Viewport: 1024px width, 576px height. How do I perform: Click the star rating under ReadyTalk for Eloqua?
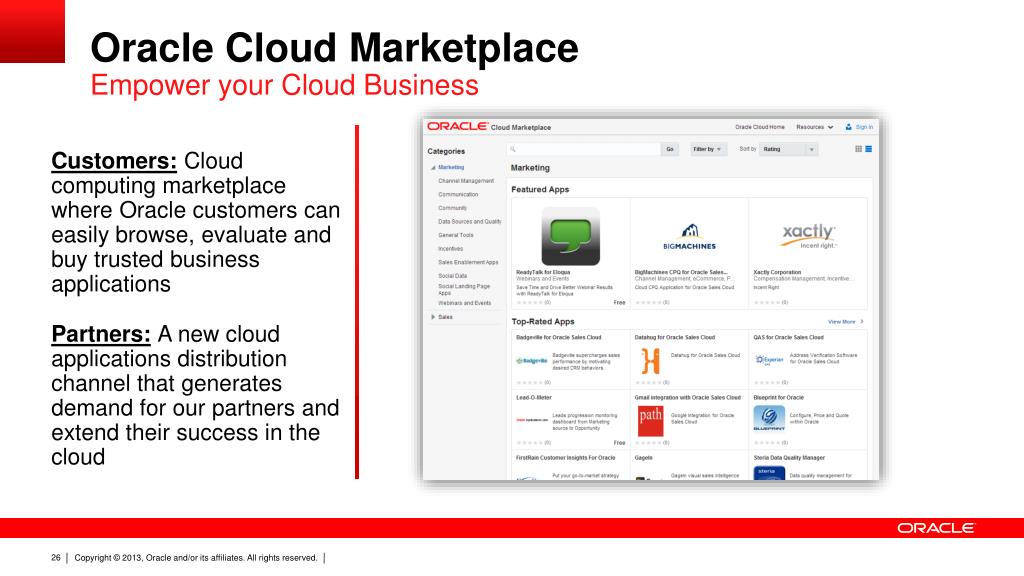click(x=529, y=302)
